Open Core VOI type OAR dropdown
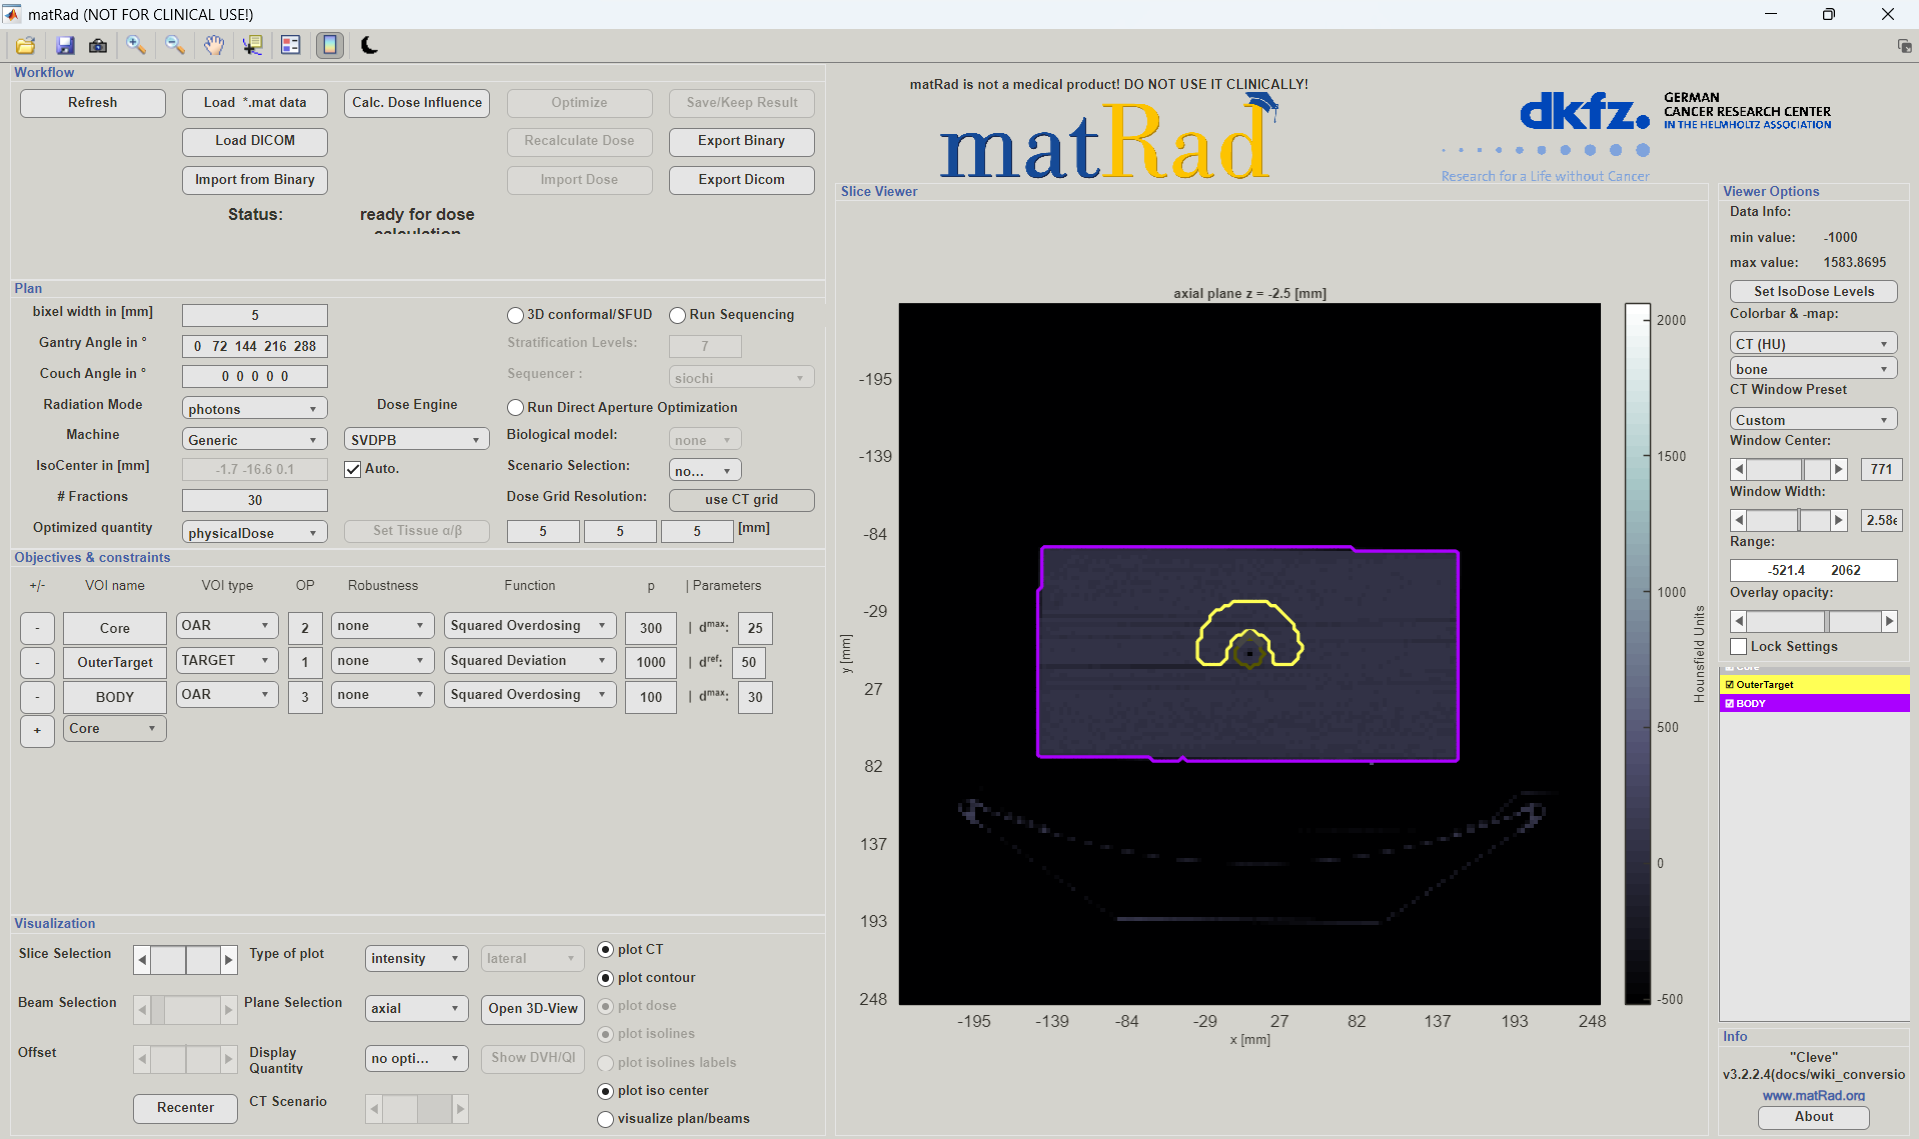 click(227, 626)
